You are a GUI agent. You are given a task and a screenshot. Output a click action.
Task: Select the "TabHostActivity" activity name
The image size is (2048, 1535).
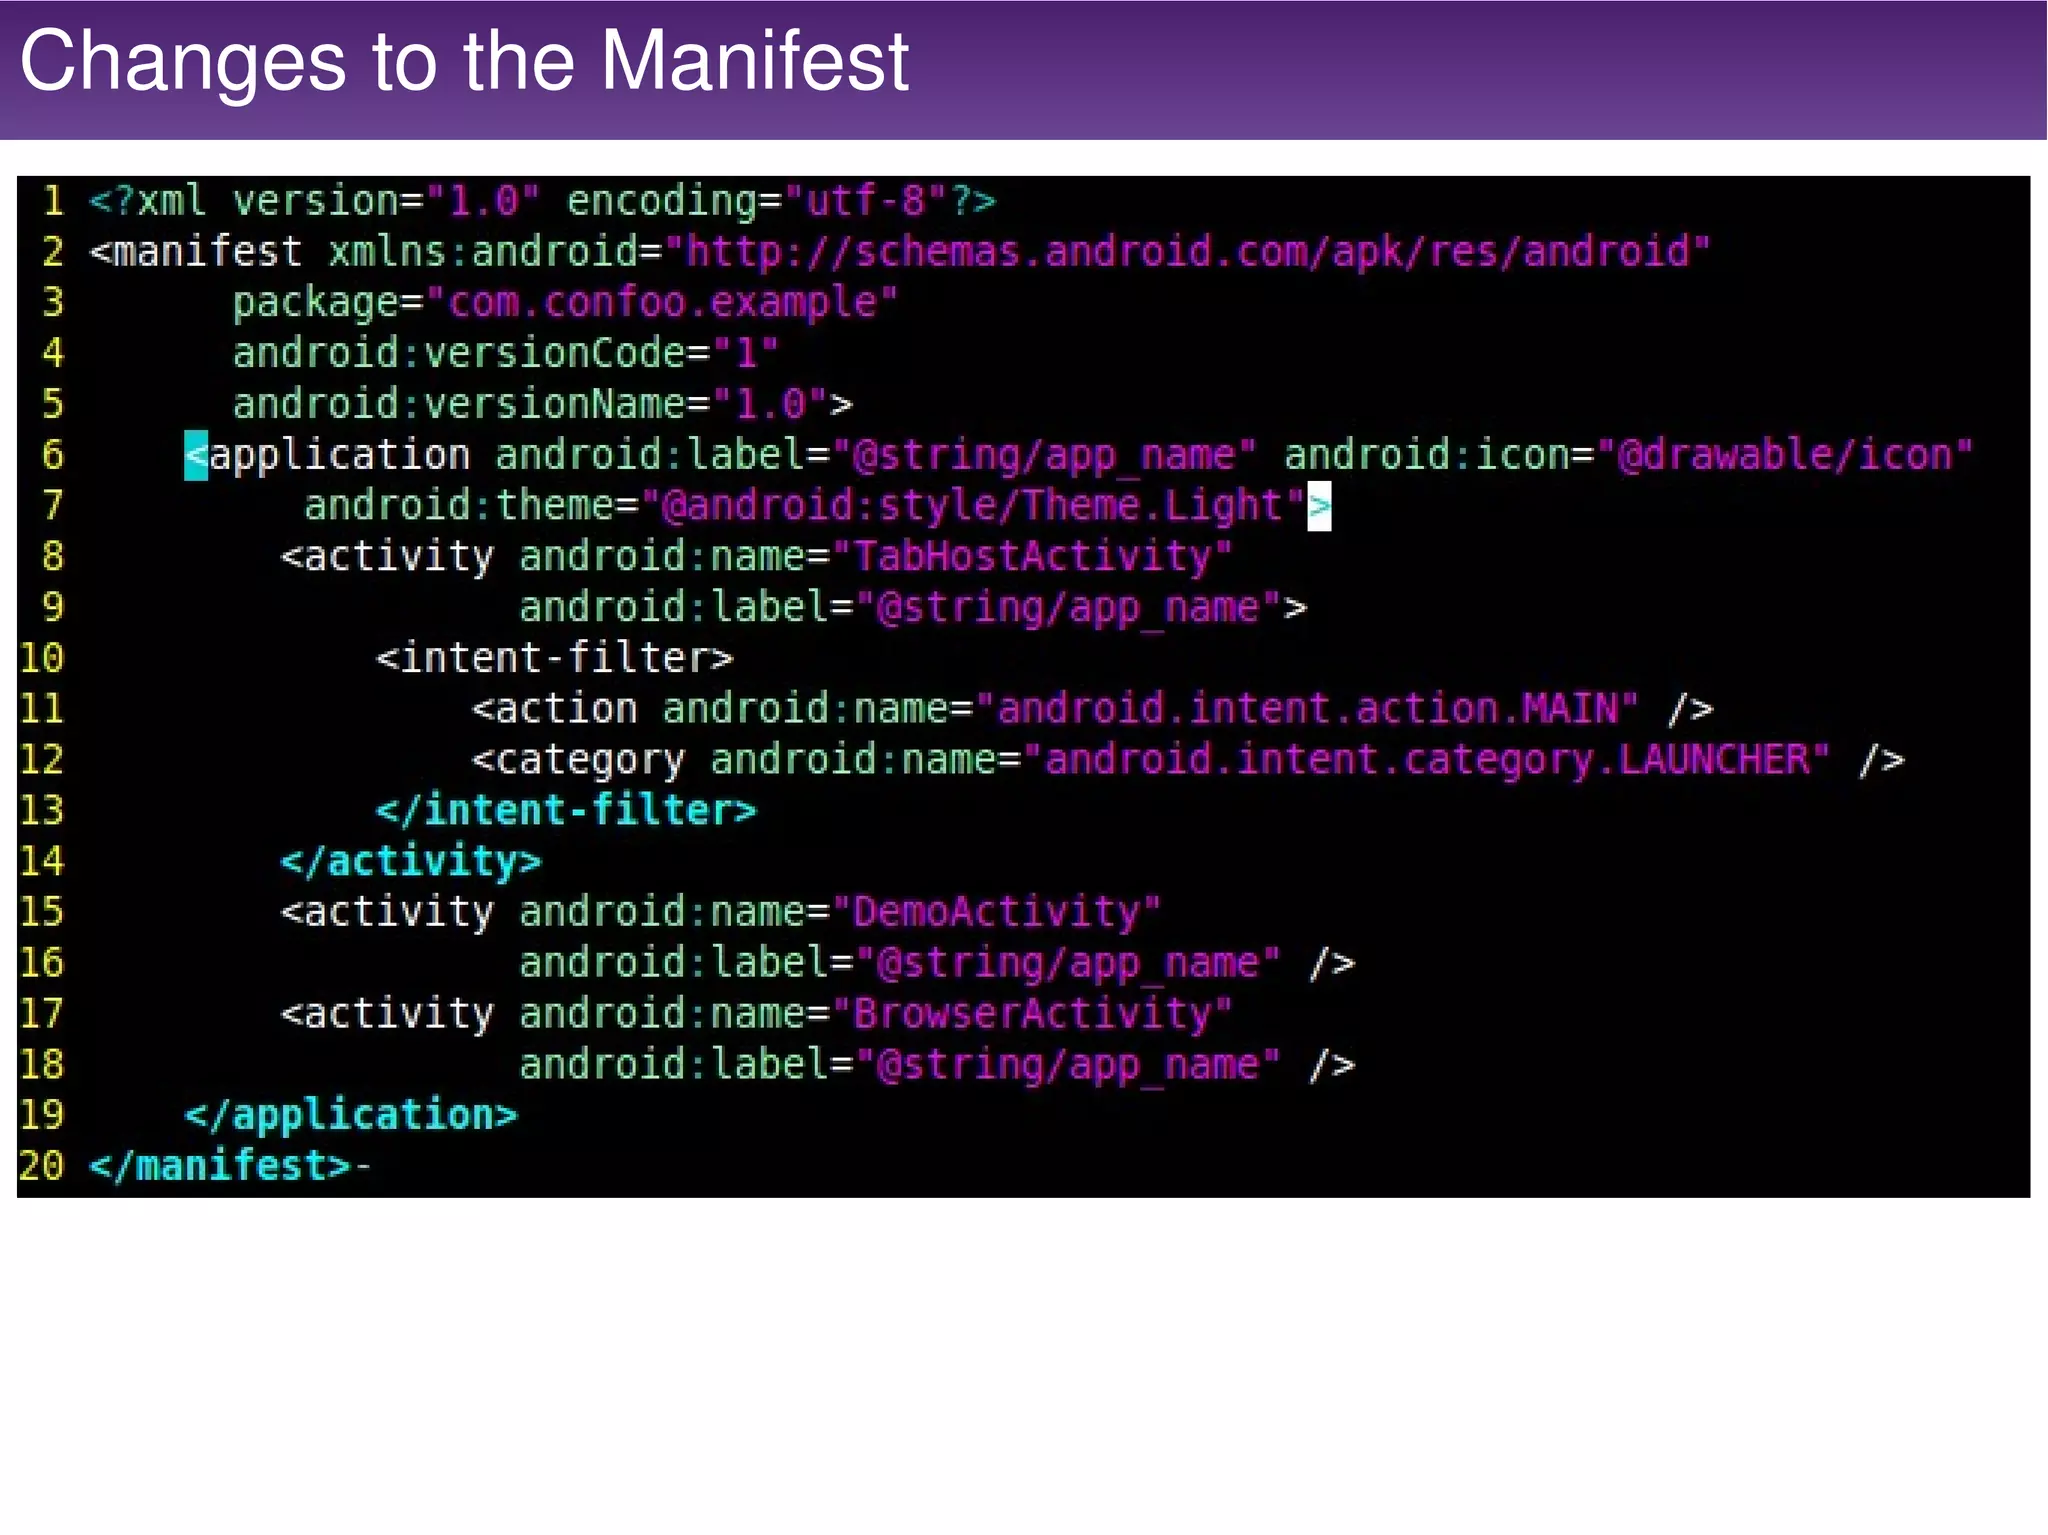click(1031, 556)
